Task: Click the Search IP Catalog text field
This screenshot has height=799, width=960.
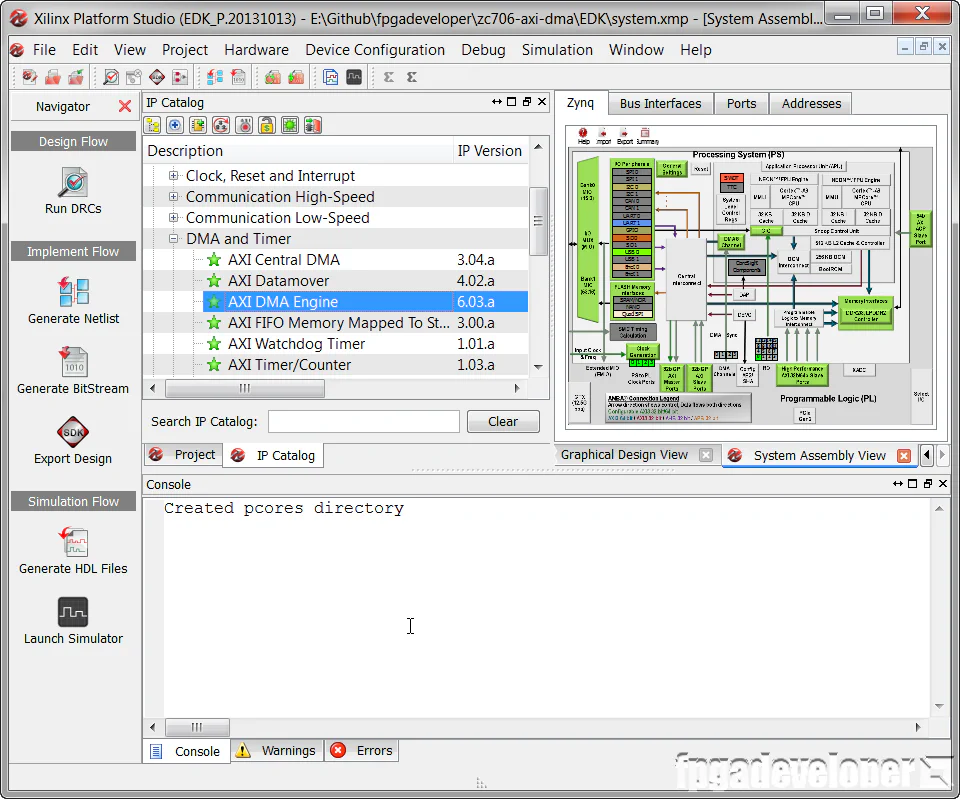Action: pyautogui.click(x=363, y=421)
